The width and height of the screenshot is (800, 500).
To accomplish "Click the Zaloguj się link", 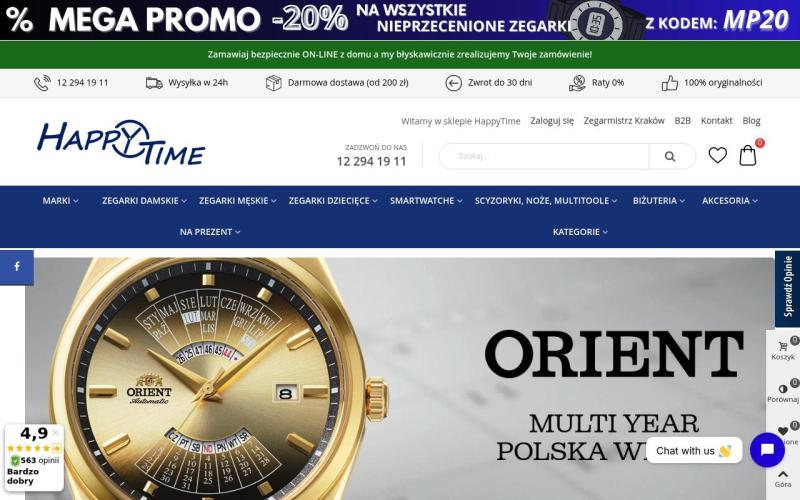I will click(552, 121).
